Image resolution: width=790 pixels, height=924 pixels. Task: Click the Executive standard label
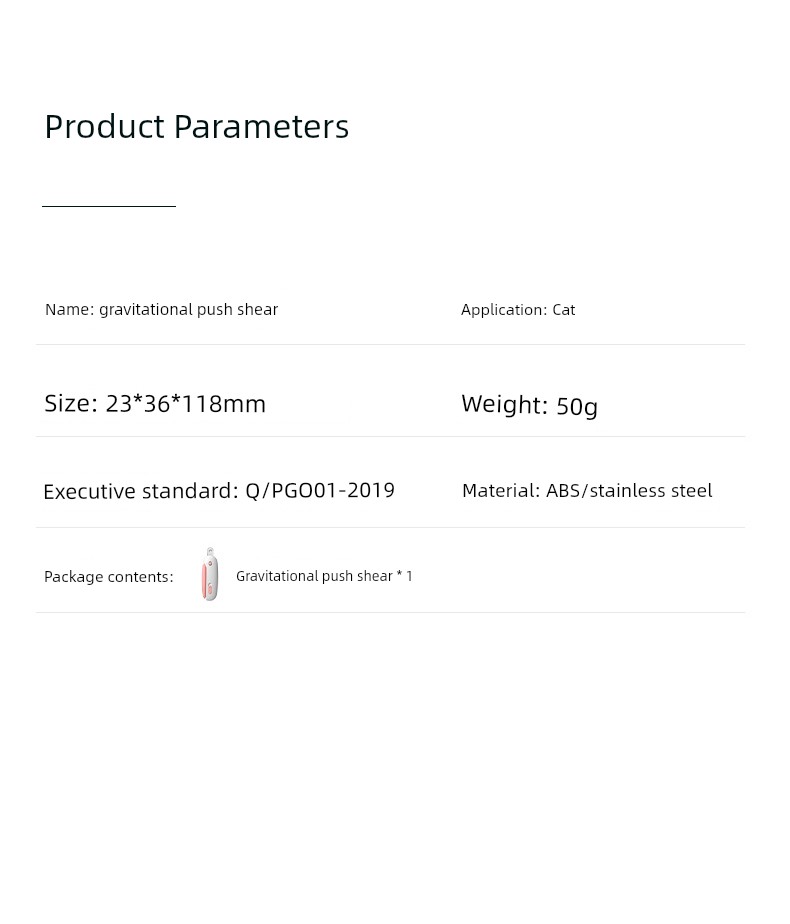tap(141, 491)
